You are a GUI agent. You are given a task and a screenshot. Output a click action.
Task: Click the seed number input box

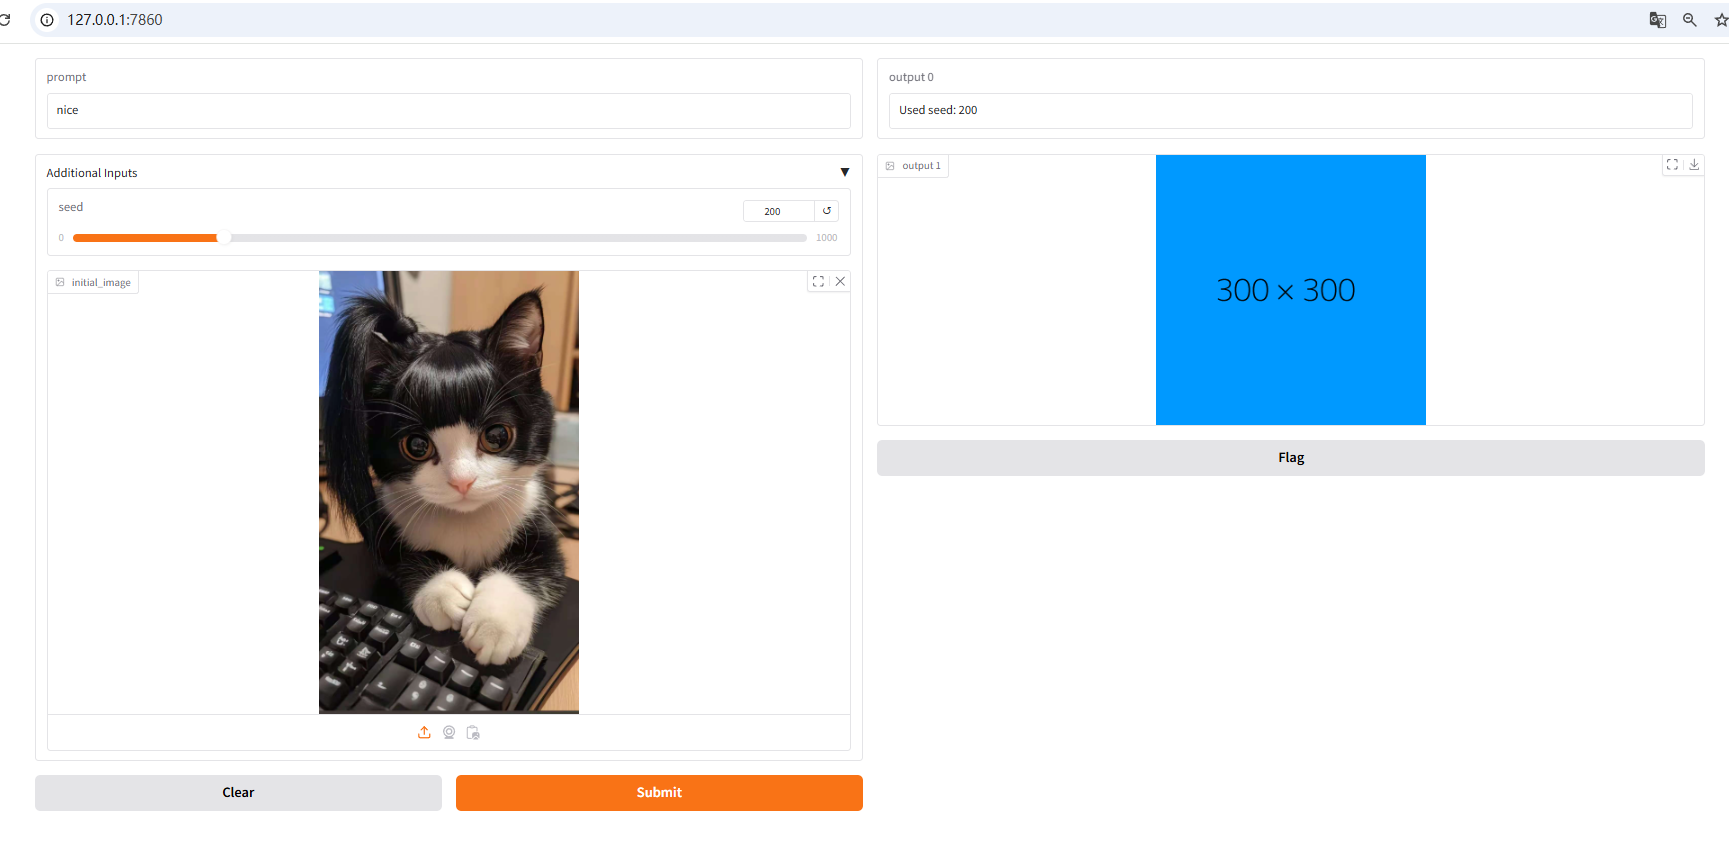(x=778, y=211)
